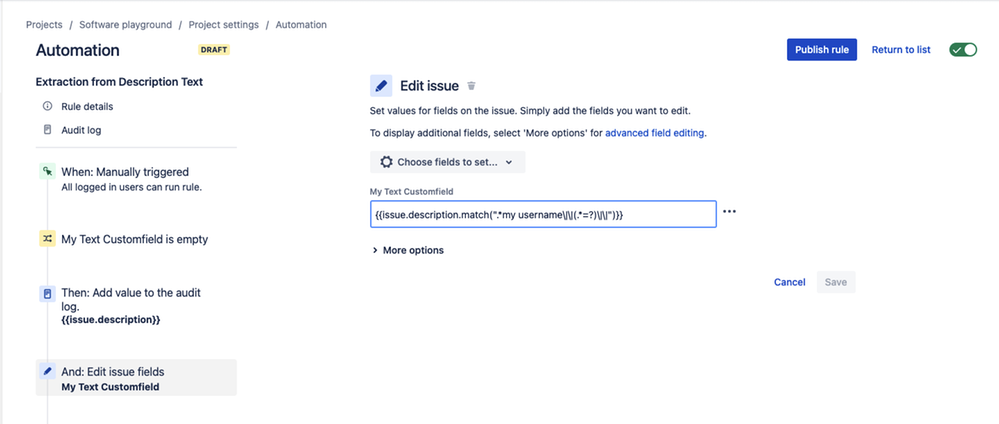Cancel editing the issue action
This screenshot has width=999, height=424.
789,282
